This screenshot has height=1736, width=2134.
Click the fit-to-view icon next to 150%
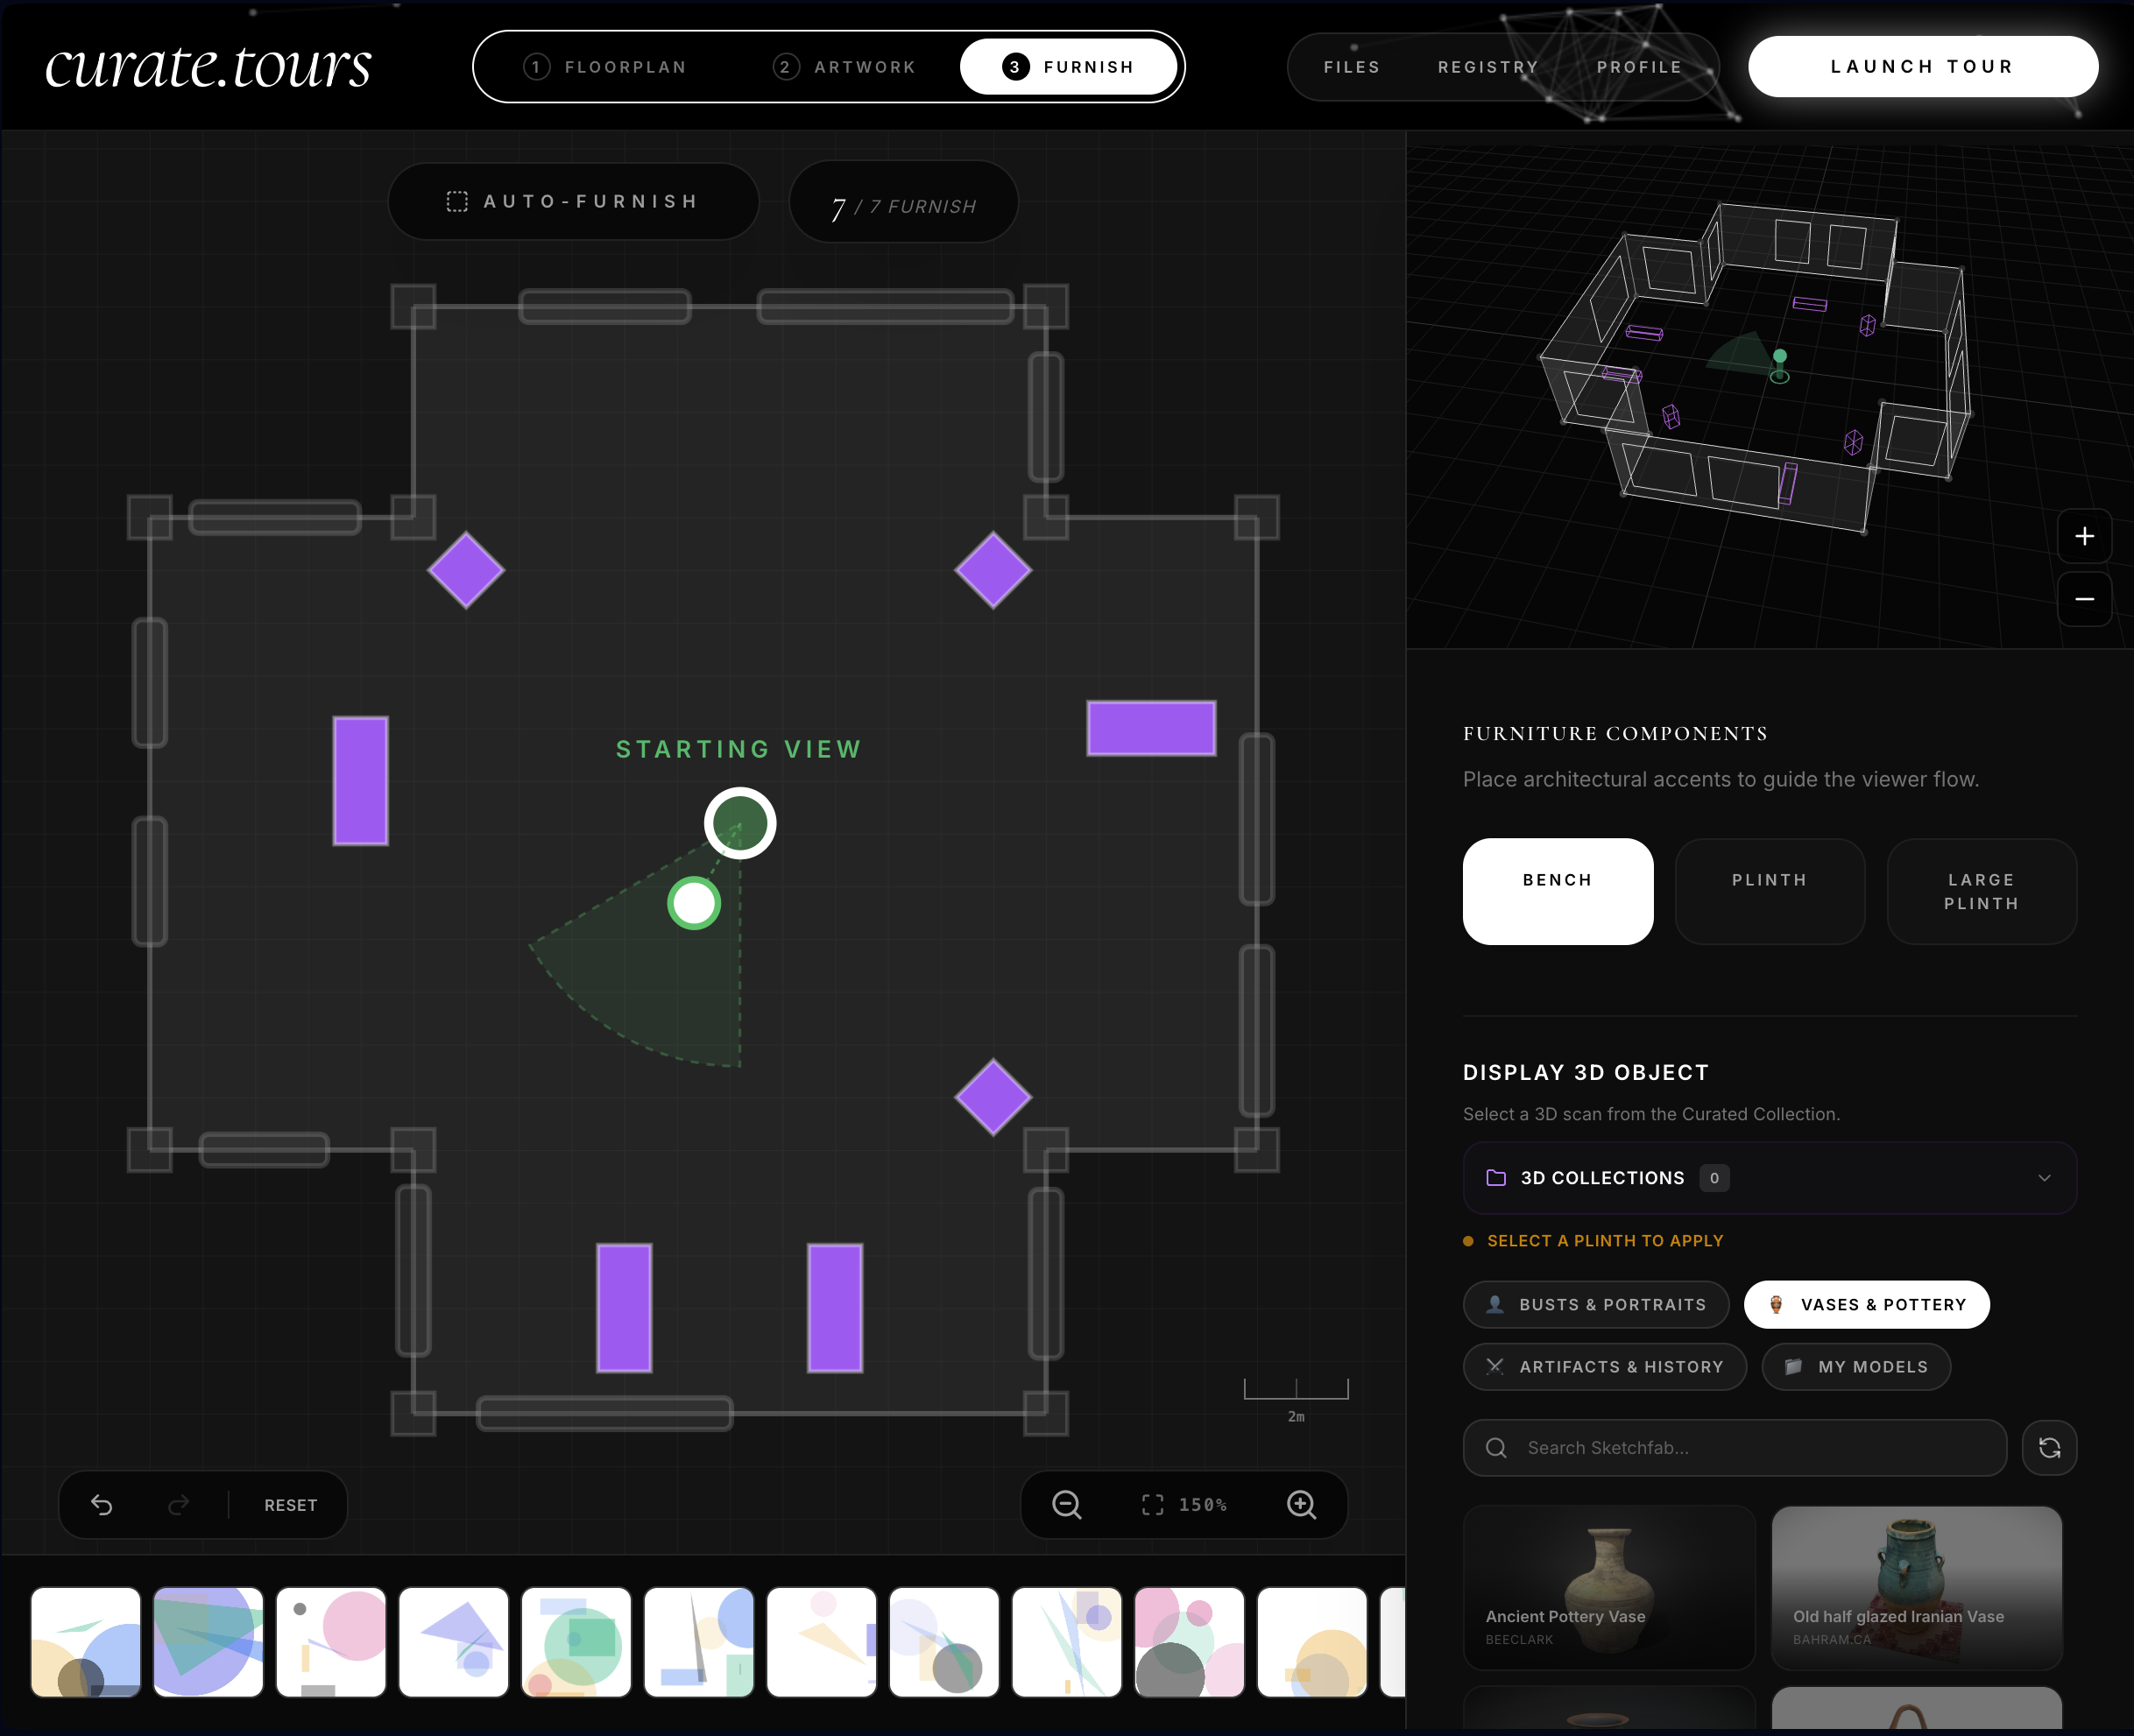1152,1505
